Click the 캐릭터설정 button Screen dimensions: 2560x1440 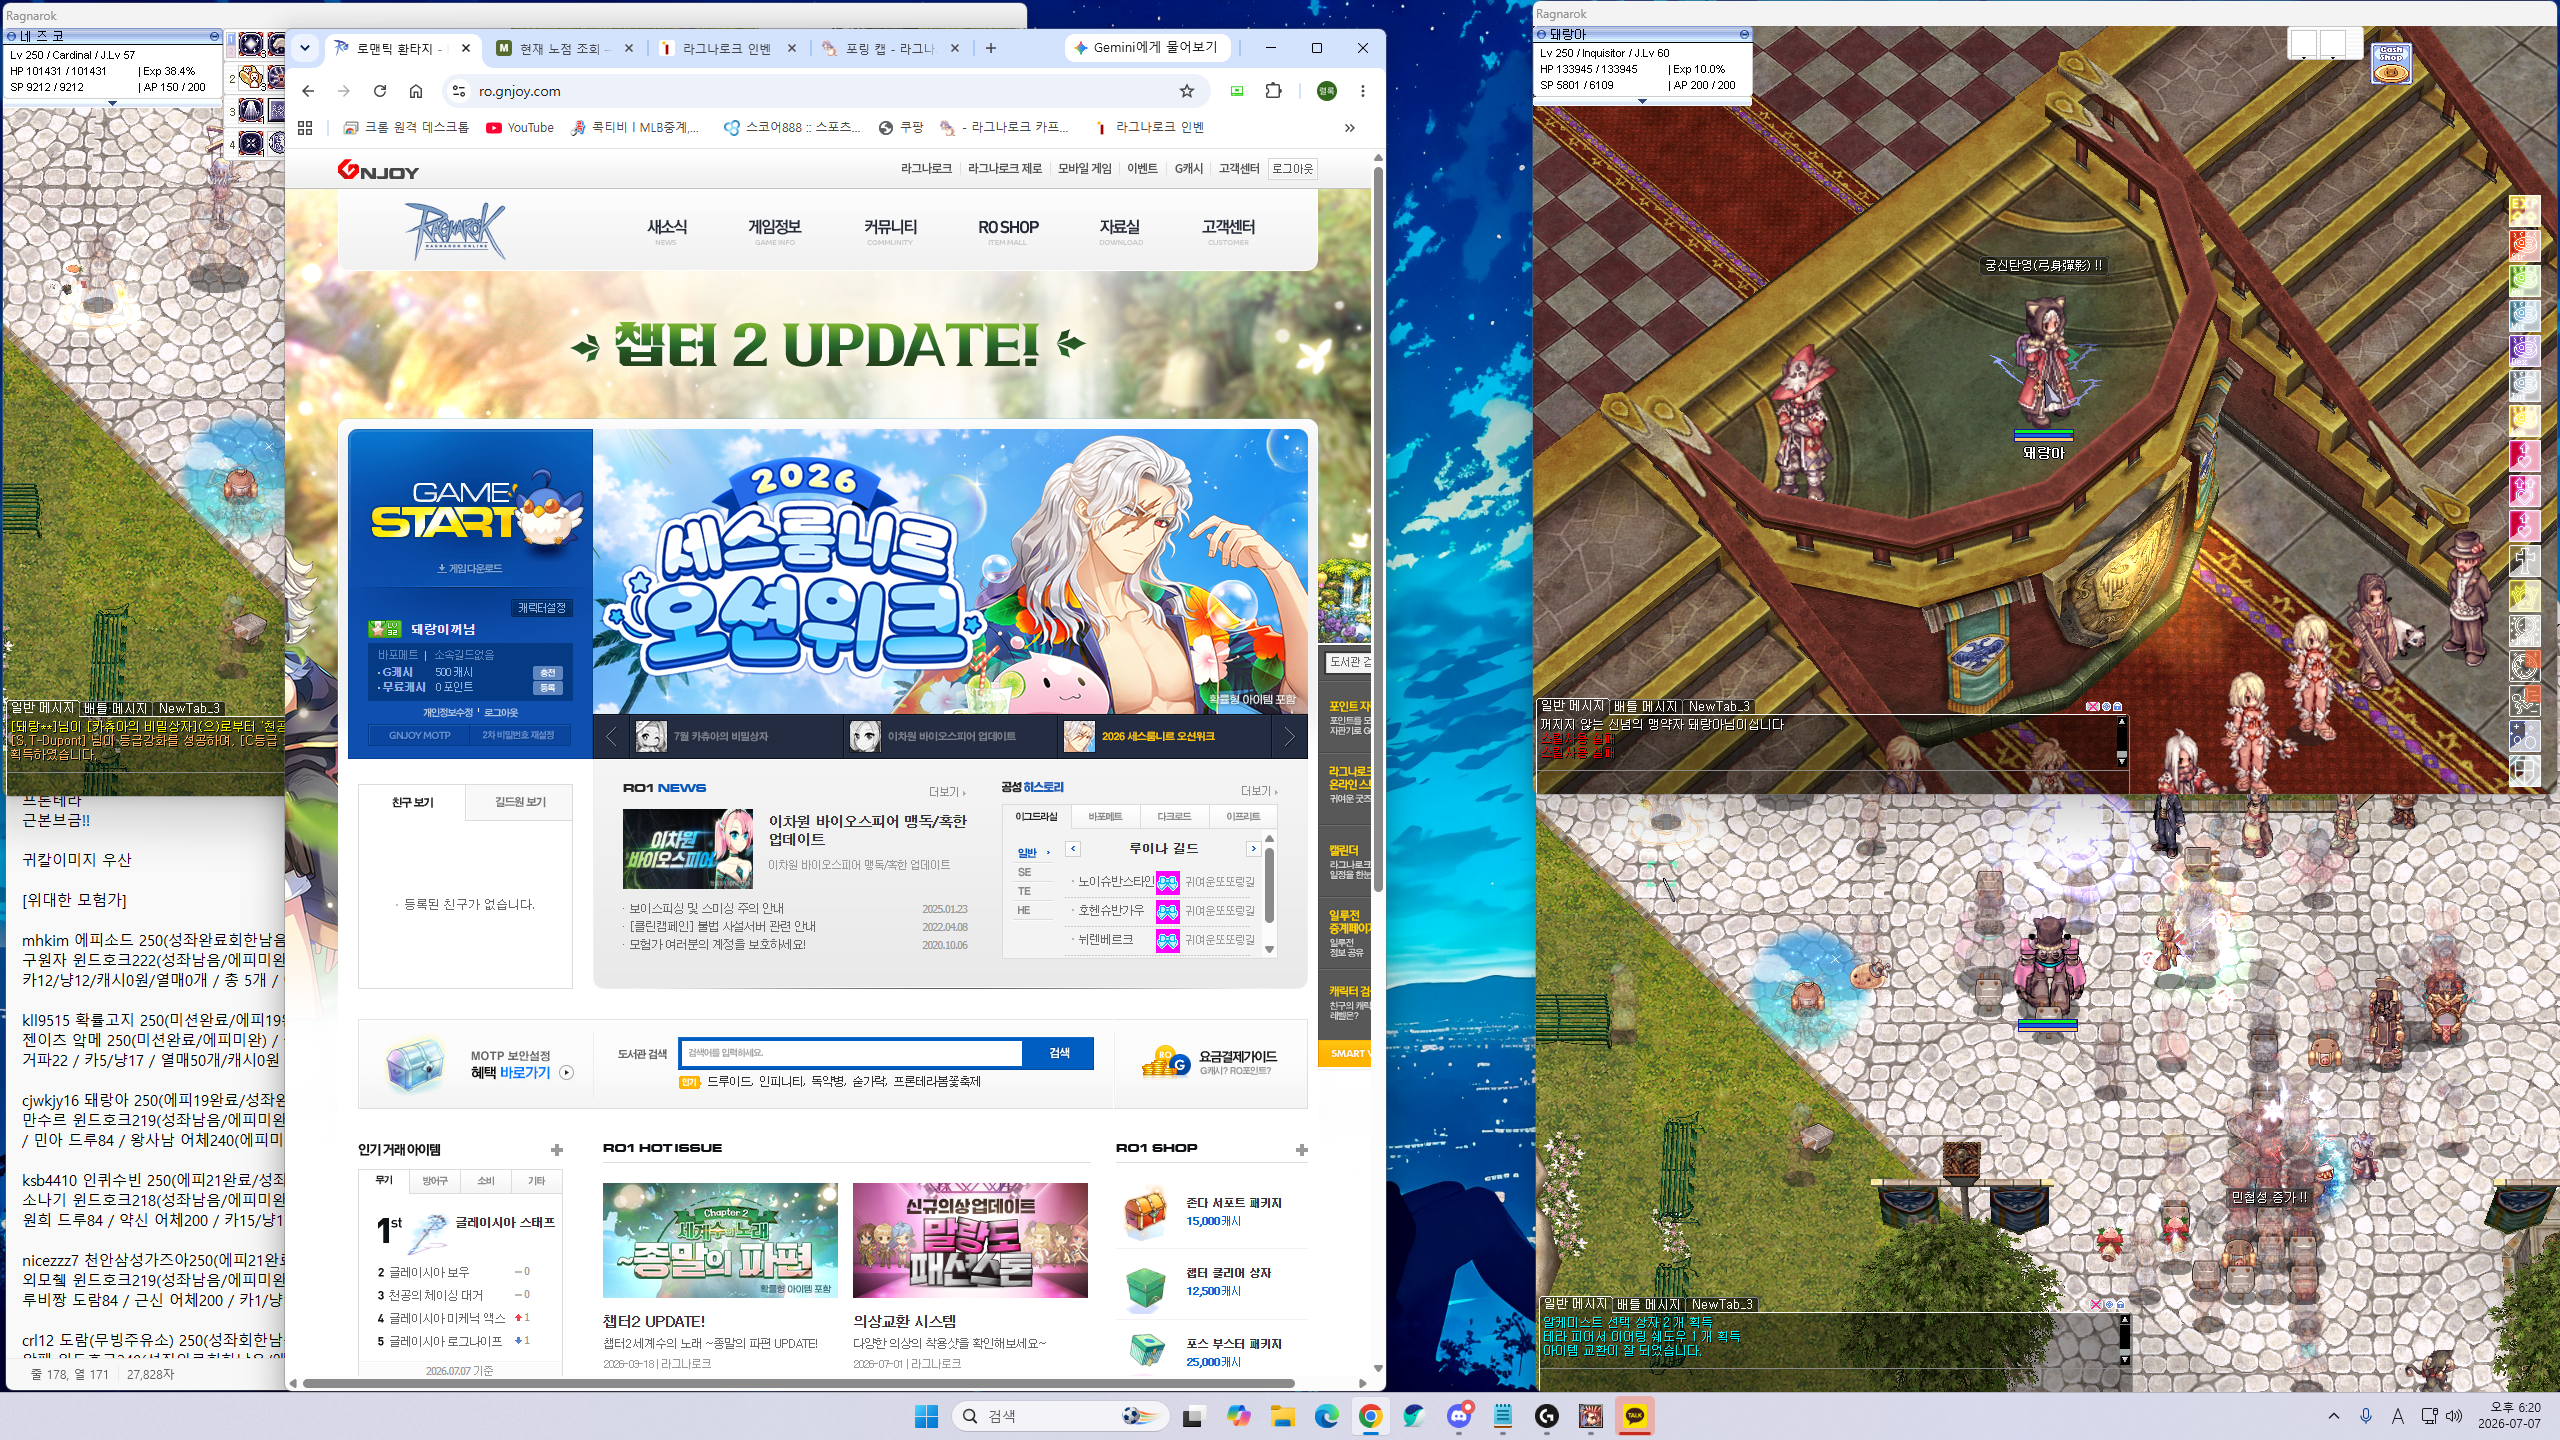click(541, 608)
